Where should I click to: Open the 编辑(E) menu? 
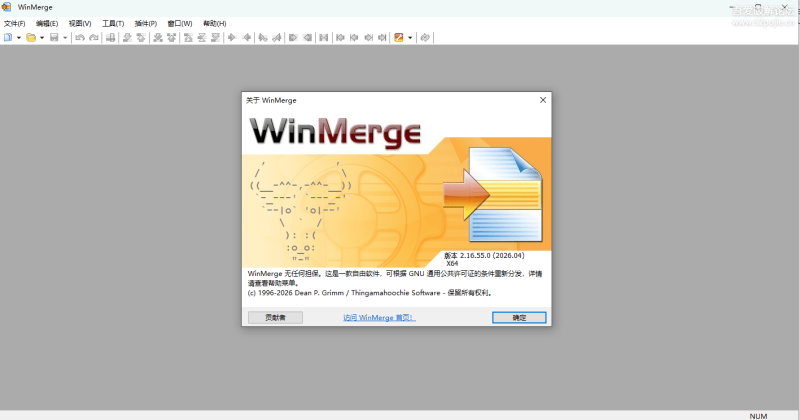pos(47,23)
